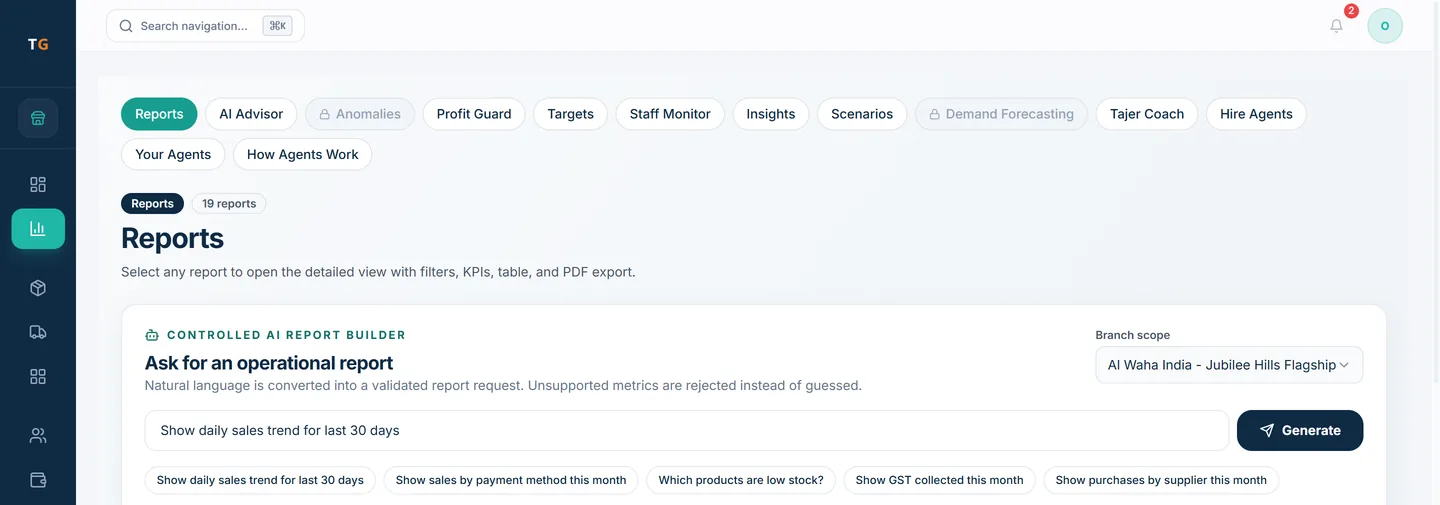The width and height of the screenshot is (1440, 505).
Task: Open the Insights tab
Action: coord(771,114)
